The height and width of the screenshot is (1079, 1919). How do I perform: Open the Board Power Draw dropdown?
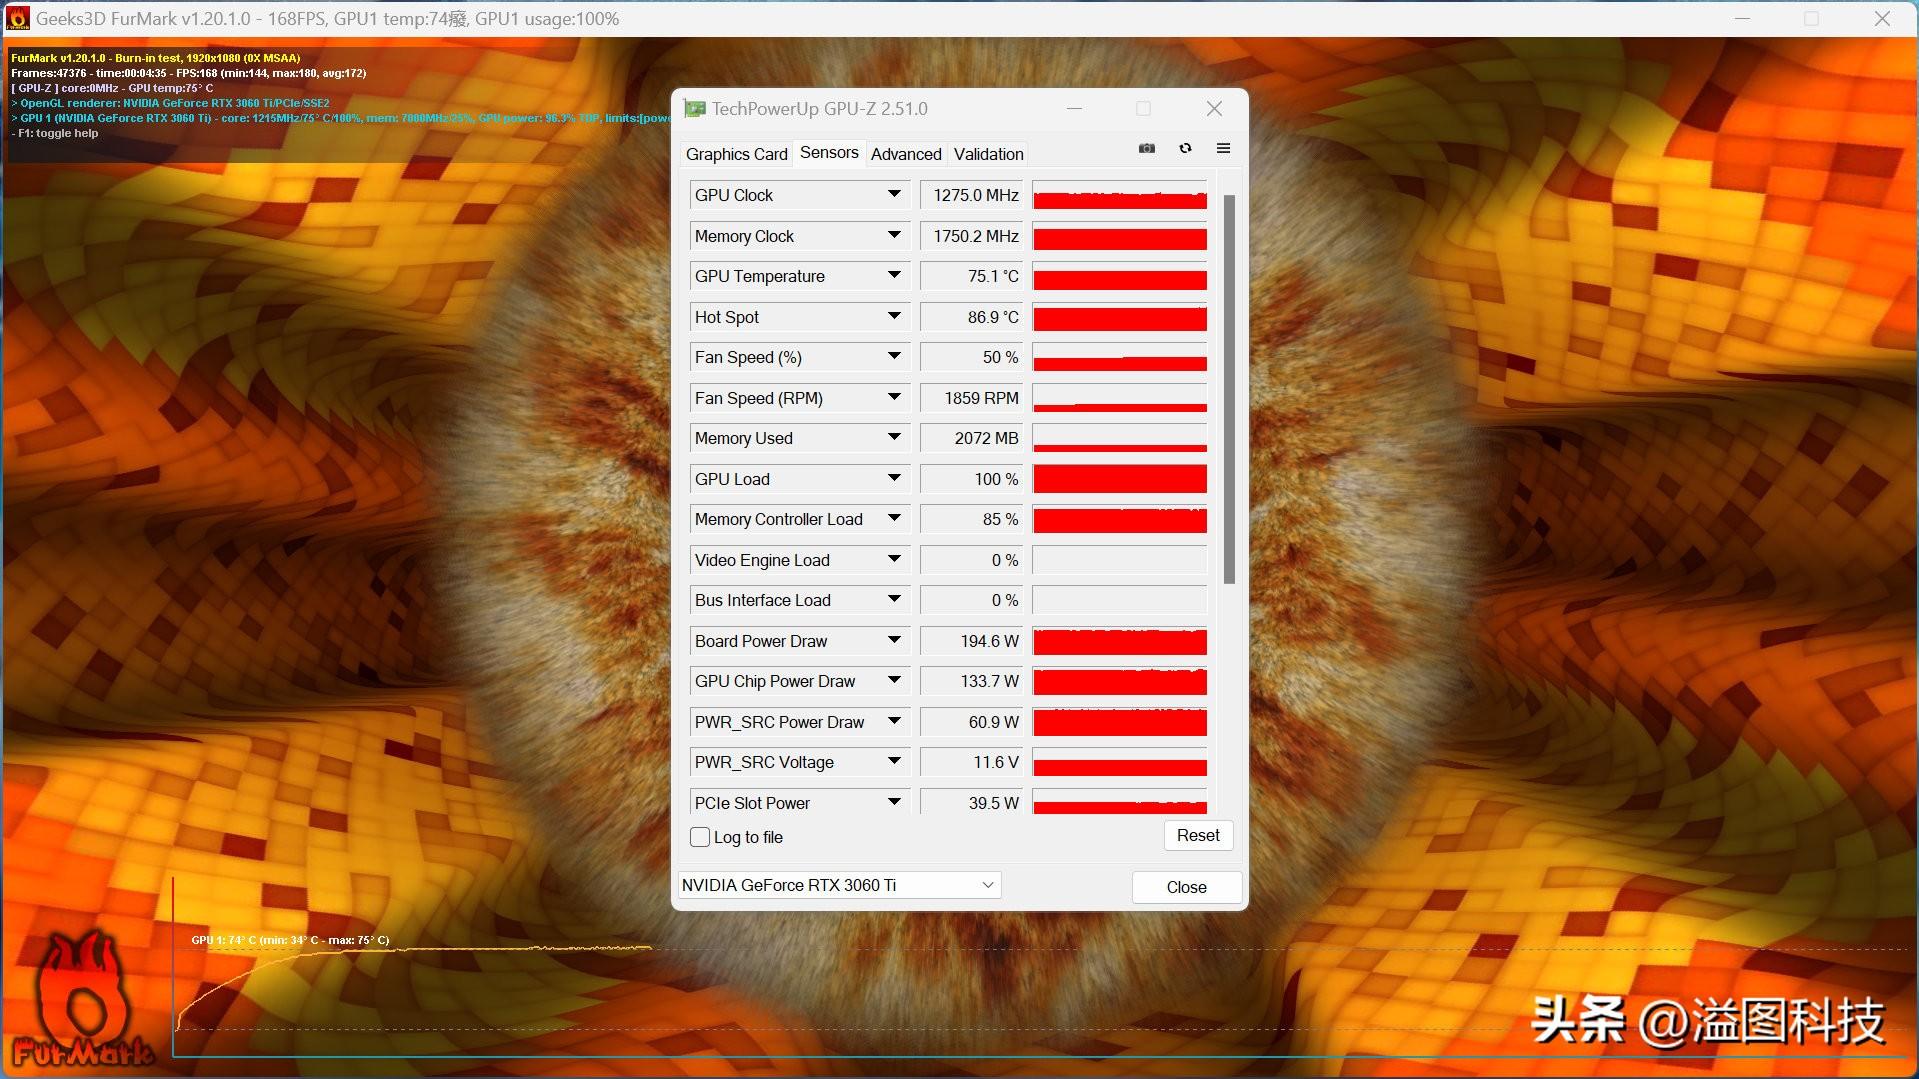(894, 641)
